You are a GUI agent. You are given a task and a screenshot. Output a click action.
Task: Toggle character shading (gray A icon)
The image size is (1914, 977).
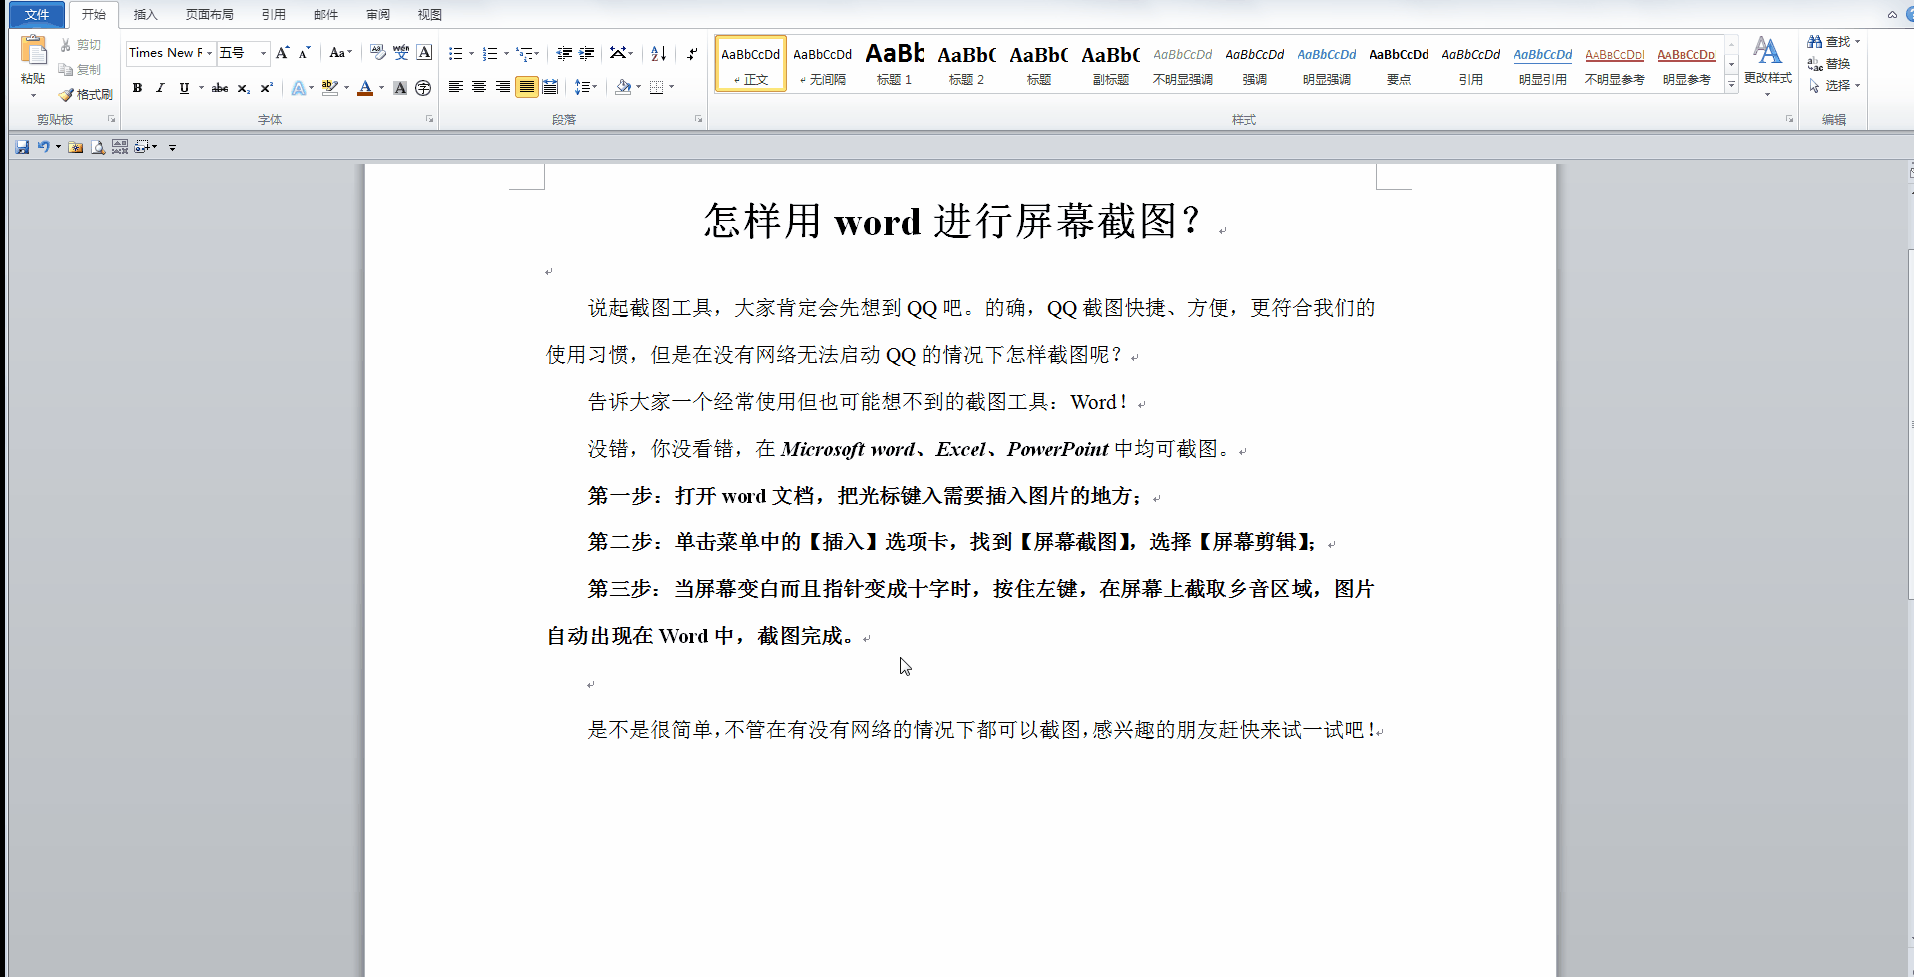point(400,88)
